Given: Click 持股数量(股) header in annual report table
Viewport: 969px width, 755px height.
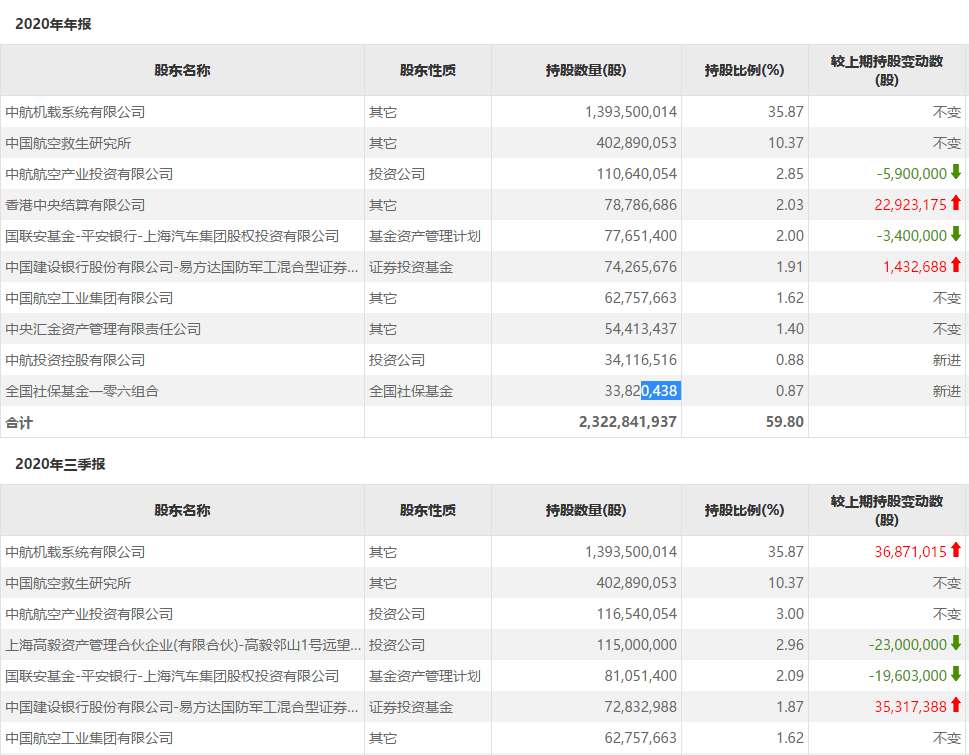Looking at the screenshot, I should pyautogui.click(x=586, y=70).
